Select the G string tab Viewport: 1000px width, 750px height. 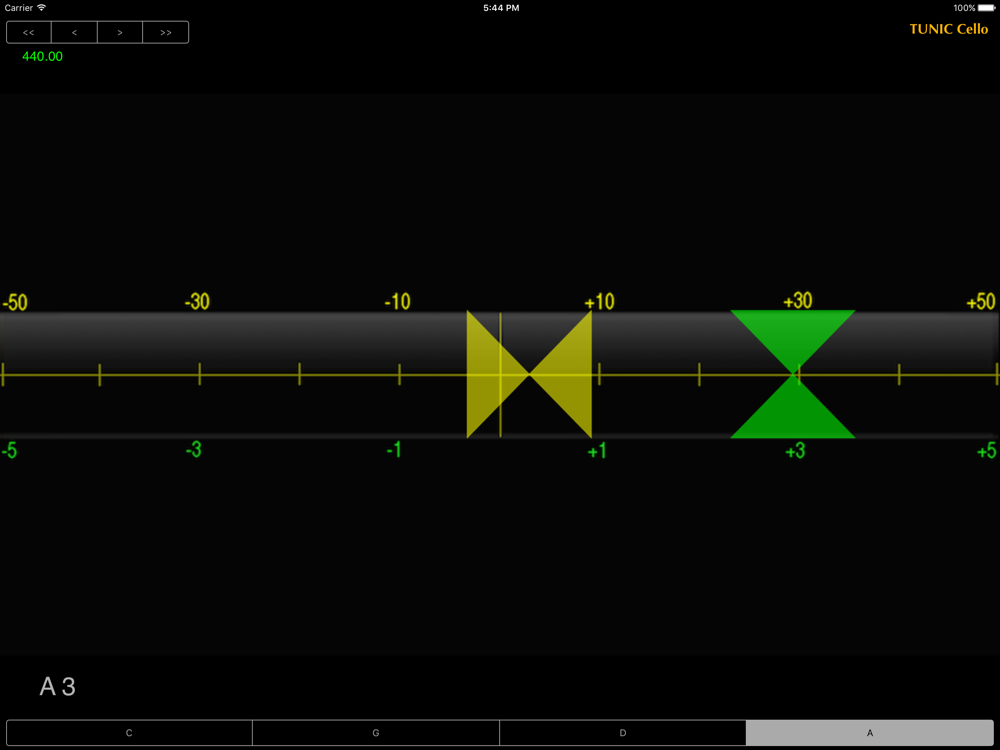click(376, 733)
